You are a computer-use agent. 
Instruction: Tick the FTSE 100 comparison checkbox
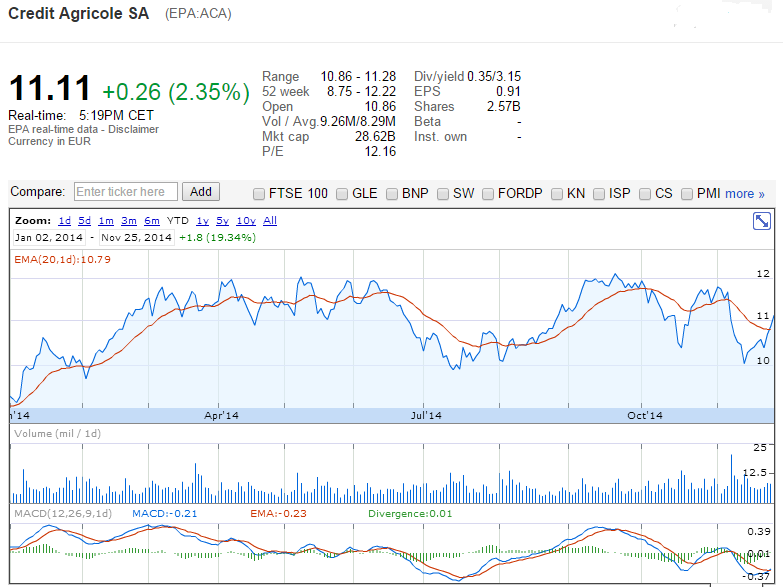point(259,194)
